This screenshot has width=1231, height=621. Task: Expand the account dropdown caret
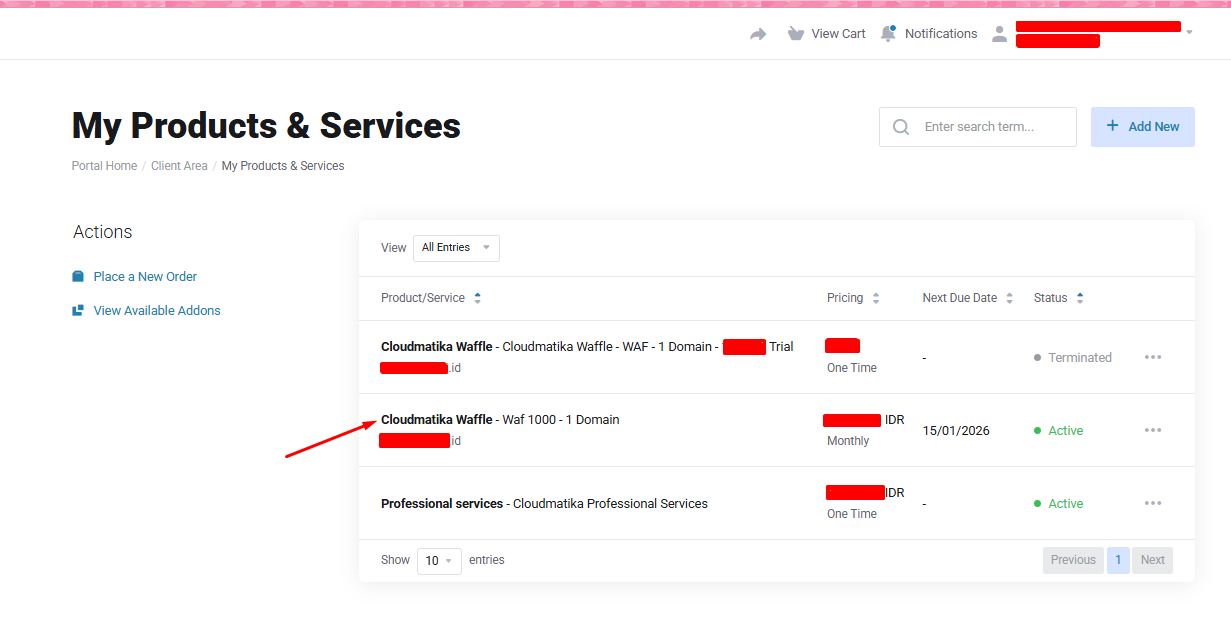click(x=1189, y=33)
